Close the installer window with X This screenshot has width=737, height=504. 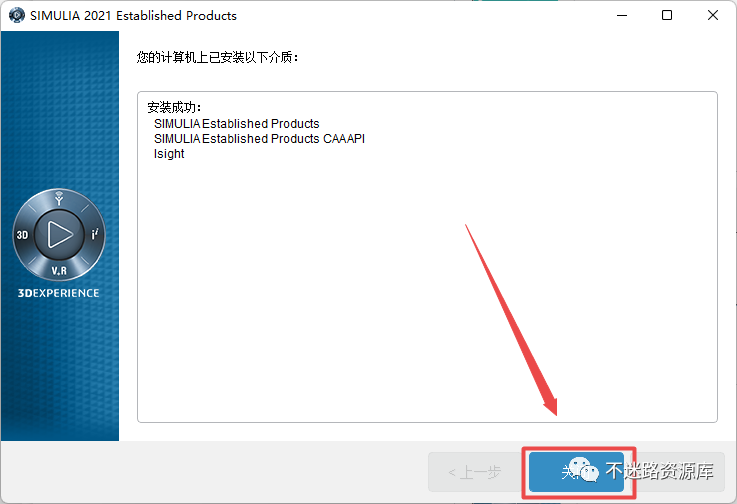713,16
